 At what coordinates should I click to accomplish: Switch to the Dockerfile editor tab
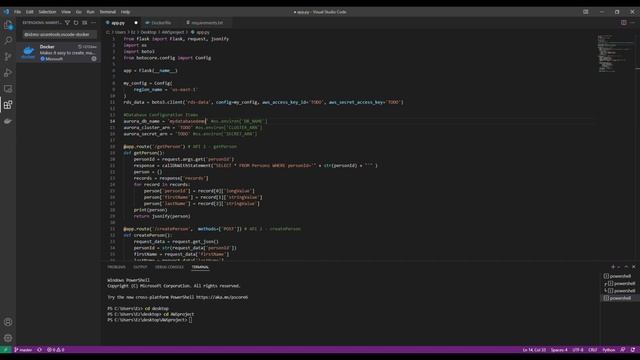click(x=161, y=23)
